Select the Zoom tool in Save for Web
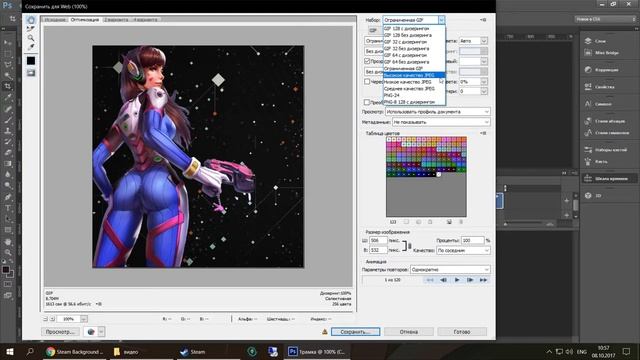Image resolution: width=640 pixels, height=360 pixels. point(31,38)
